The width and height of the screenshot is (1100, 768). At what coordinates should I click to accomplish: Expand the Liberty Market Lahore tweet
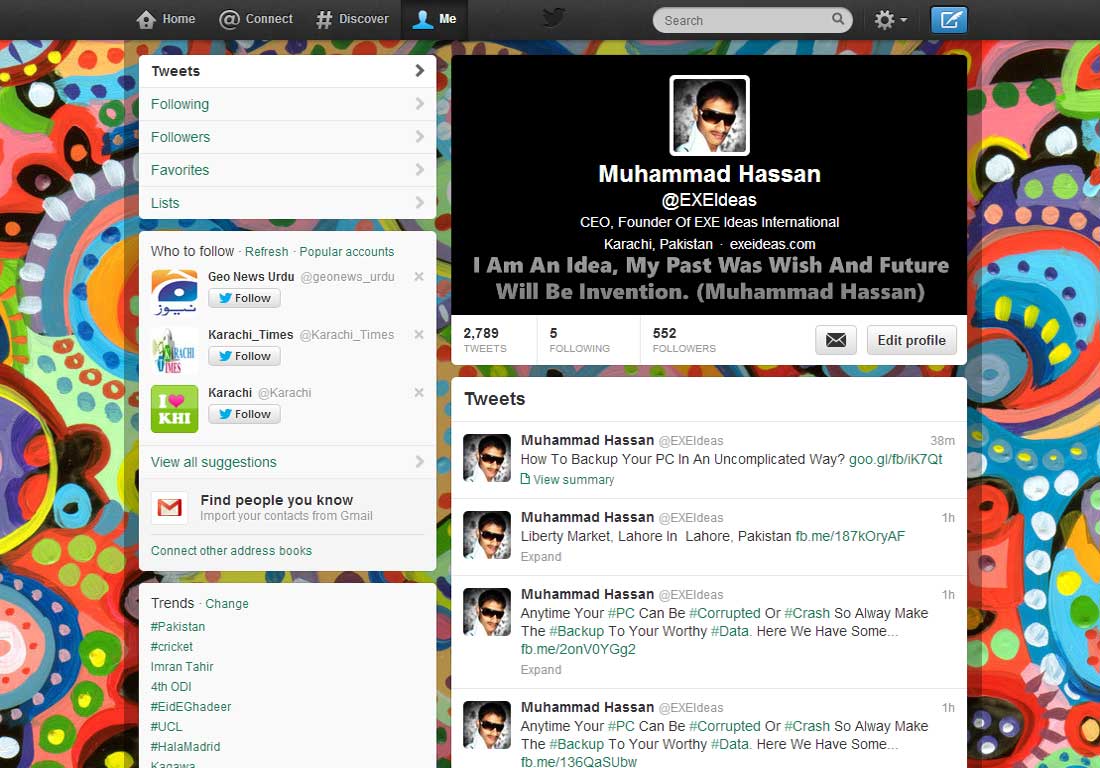(541, 557)
